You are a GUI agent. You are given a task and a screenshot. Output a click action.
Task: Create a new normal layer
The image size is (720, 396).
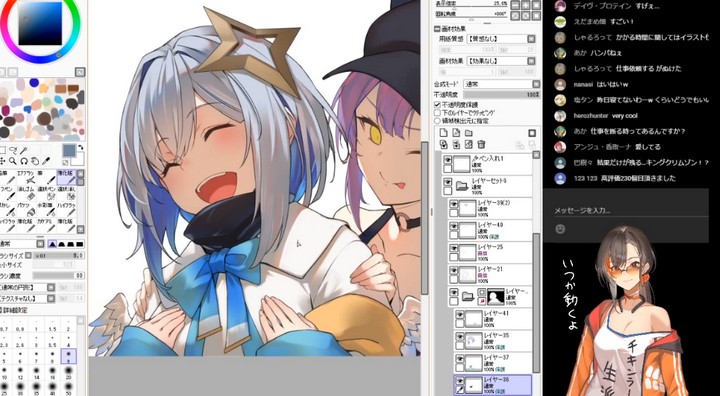[x=444, y=133]
